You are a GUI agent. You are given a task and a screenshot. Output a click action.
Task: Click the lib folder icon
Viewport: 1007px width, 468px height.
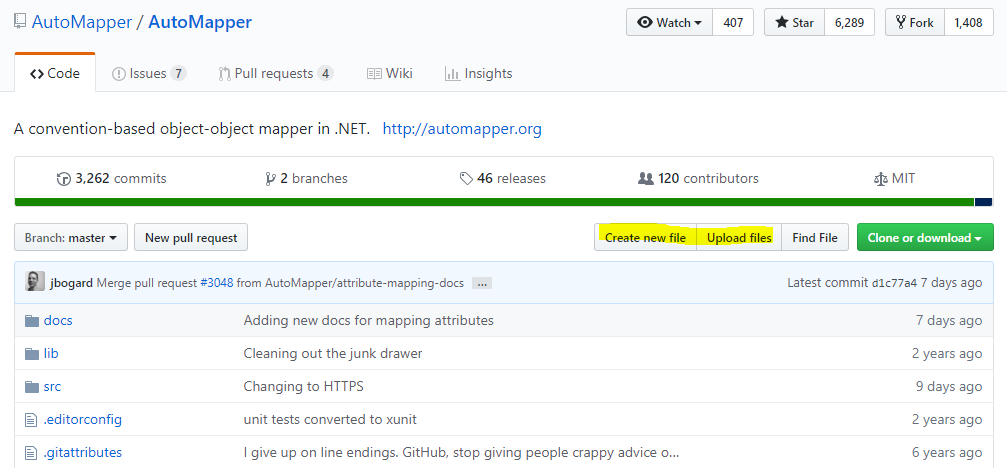[32, 354]
